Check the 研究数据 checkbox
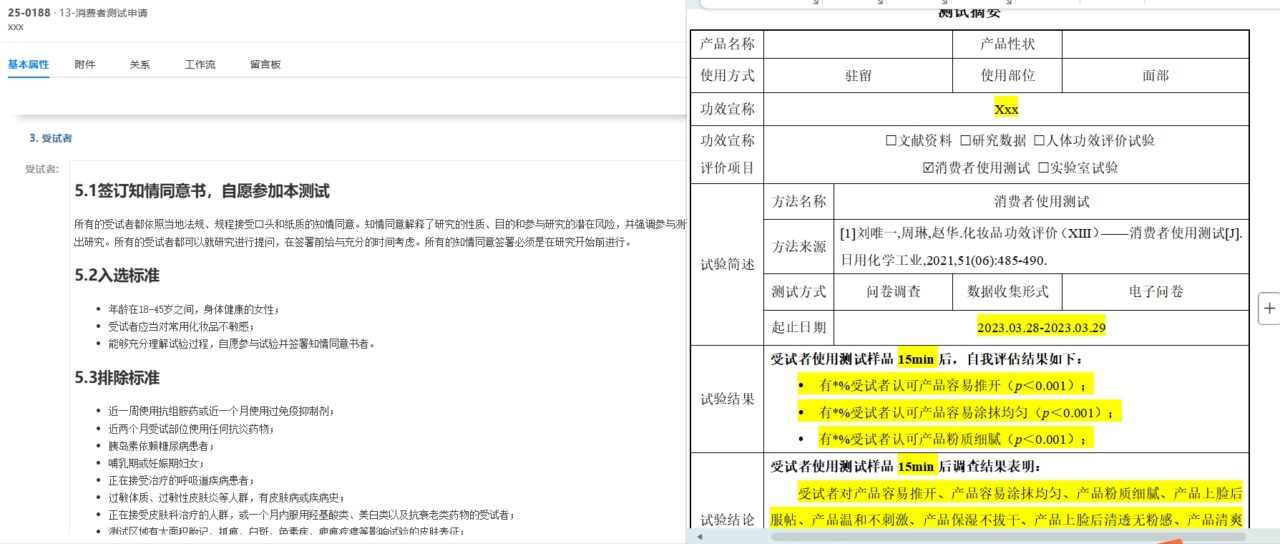The image size is (1280, 544). point(965,141)
